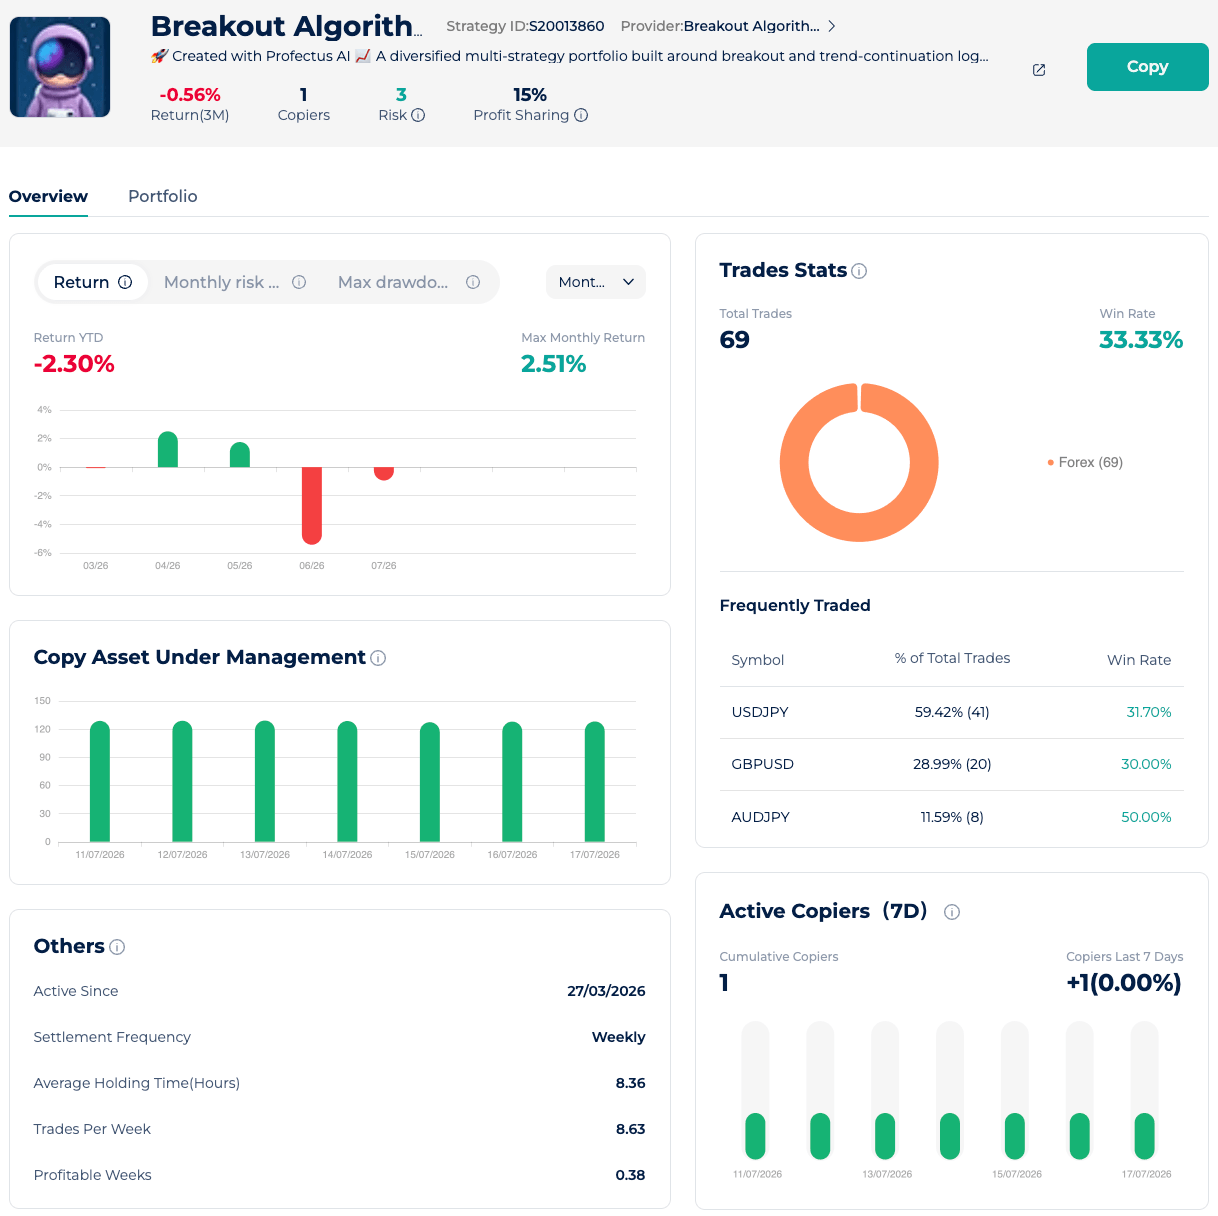The height and width of the screenshot is (1216, 1218).
Task: Click the Others section info icon
Action: tap(117, 947)
